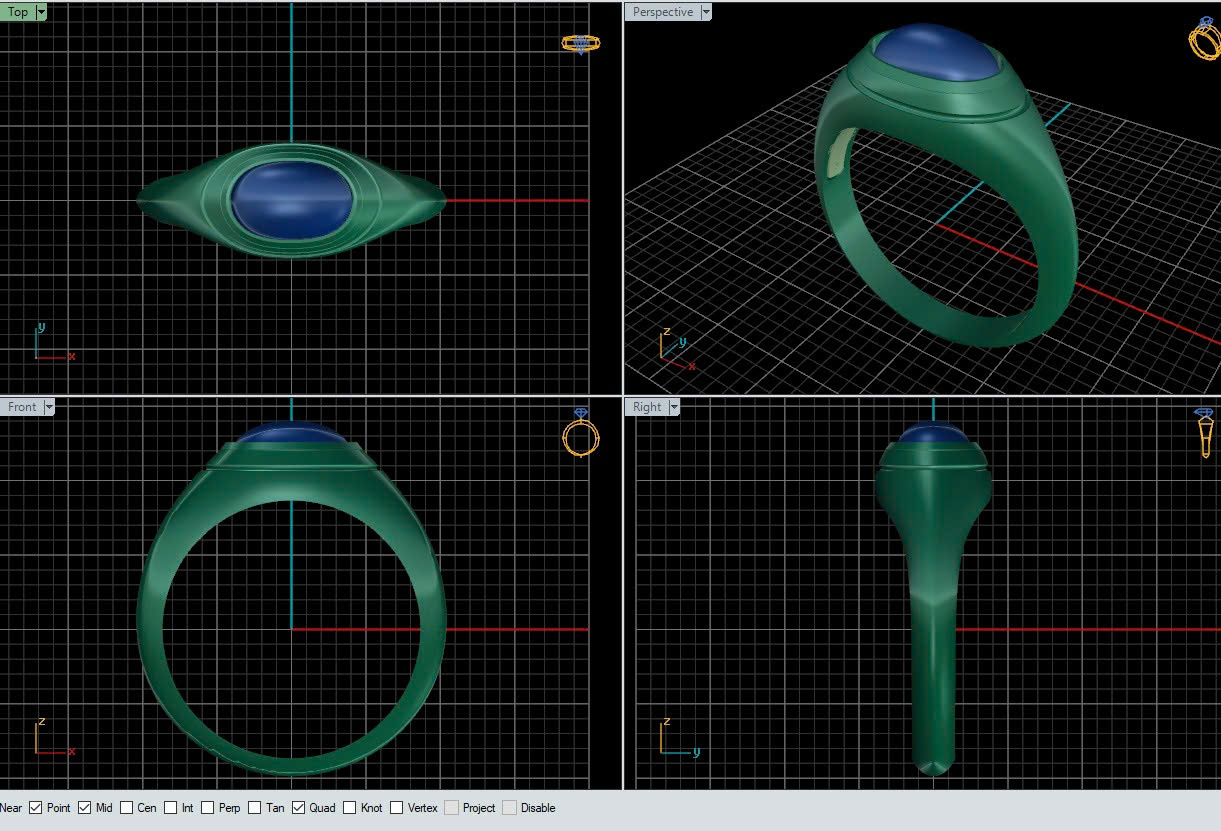Click the ring thumbnail icon in Top viewport
Image resolution: width=1221 pixels, height=831 pixels.
[x=581, y=43]
